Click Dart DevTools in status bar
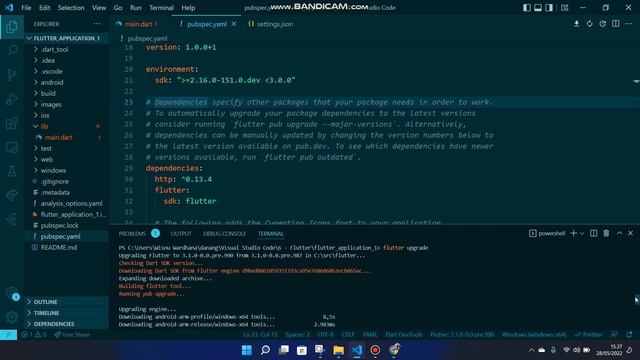 tap(404, 335)
